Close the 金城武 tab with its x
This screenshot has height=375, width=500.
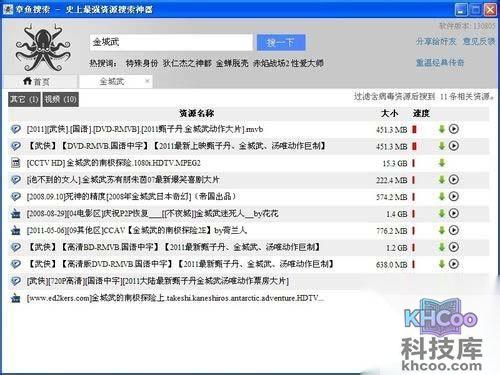147,81
